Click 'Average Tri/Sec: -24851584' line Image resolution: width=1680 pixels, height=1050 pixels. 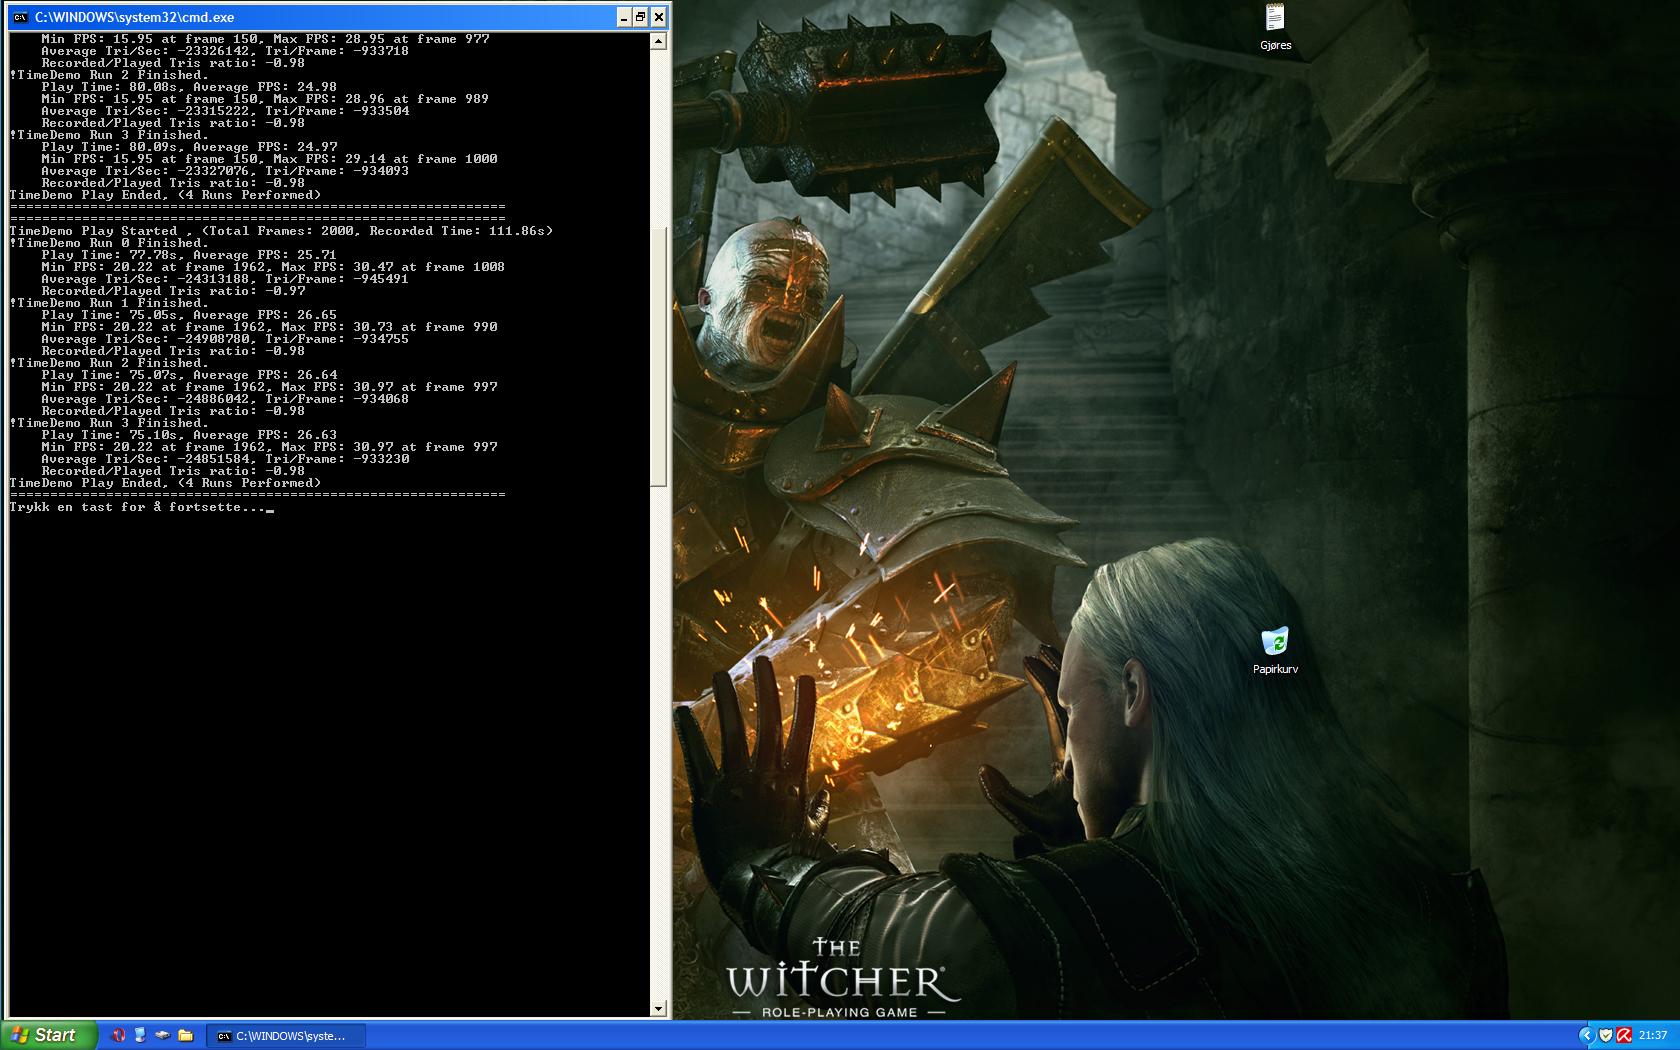pos(225,459)
